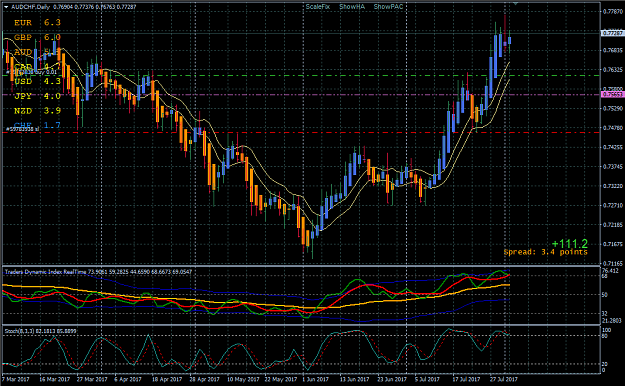
Task: Click the 1 Jun 2017 date label
Action: click(x=315, y=379)
